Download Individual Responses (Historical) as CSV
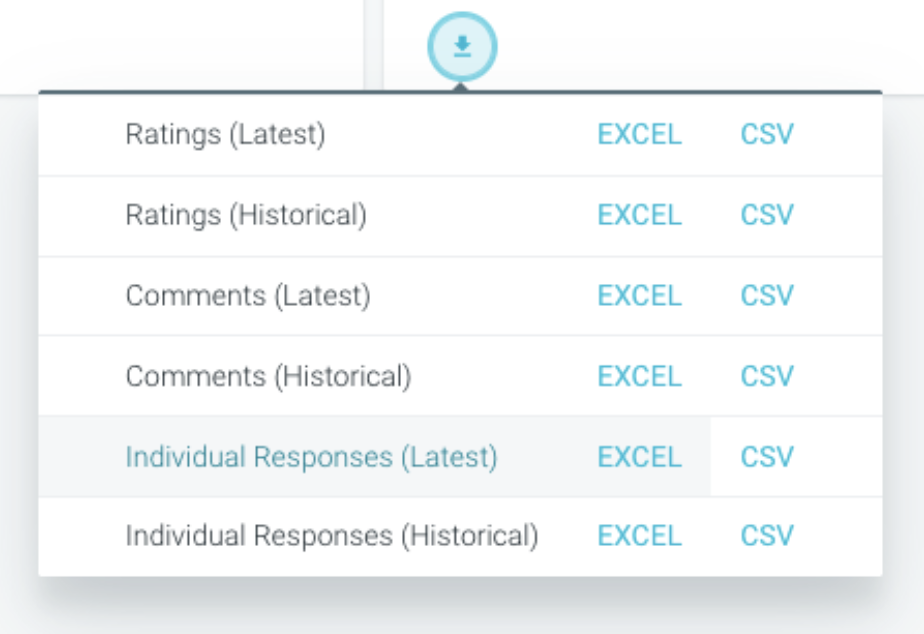 (x=767, y=536)
